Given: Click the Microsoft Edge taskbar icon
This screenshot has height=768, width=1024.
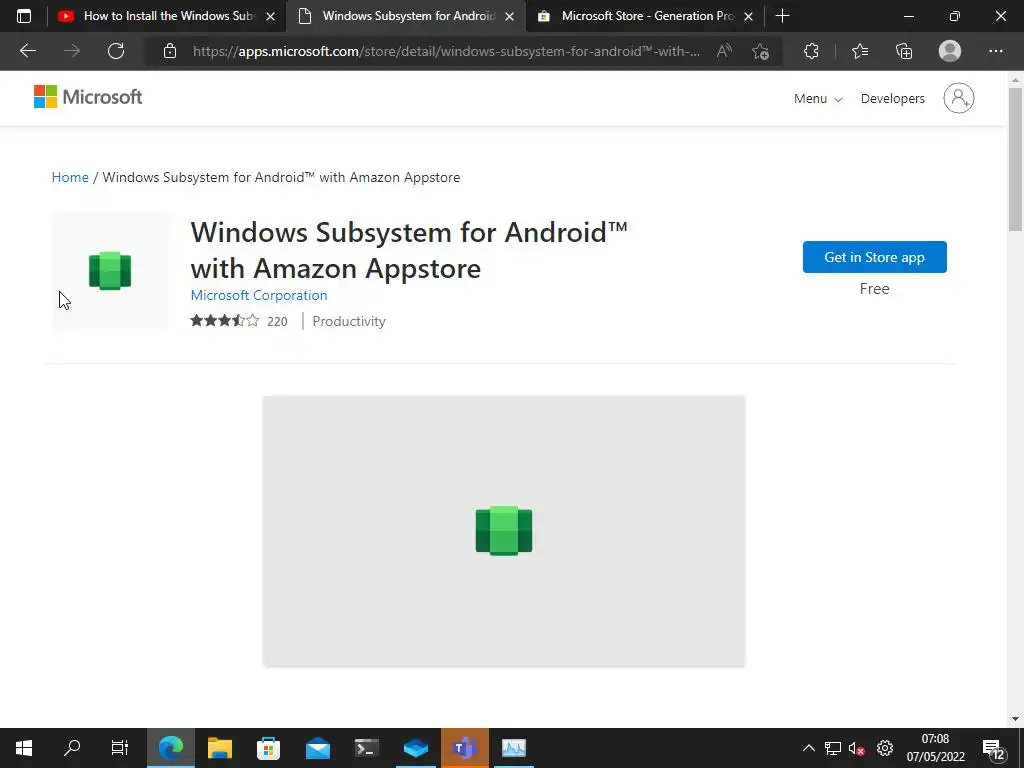Looking at the screenshot, I should [x=171, y=748].
